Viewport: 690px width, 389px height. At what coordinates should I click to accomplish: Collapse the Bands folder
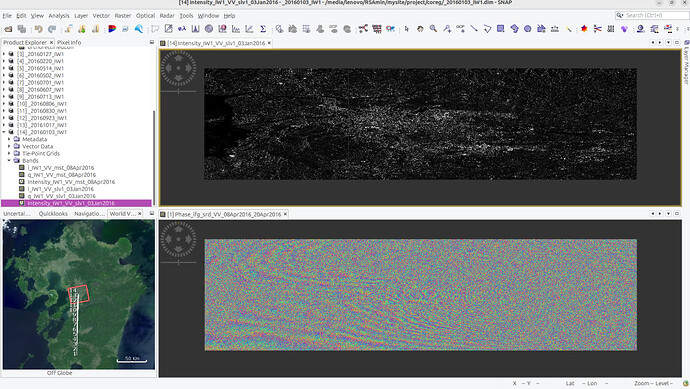pos(9,161)
